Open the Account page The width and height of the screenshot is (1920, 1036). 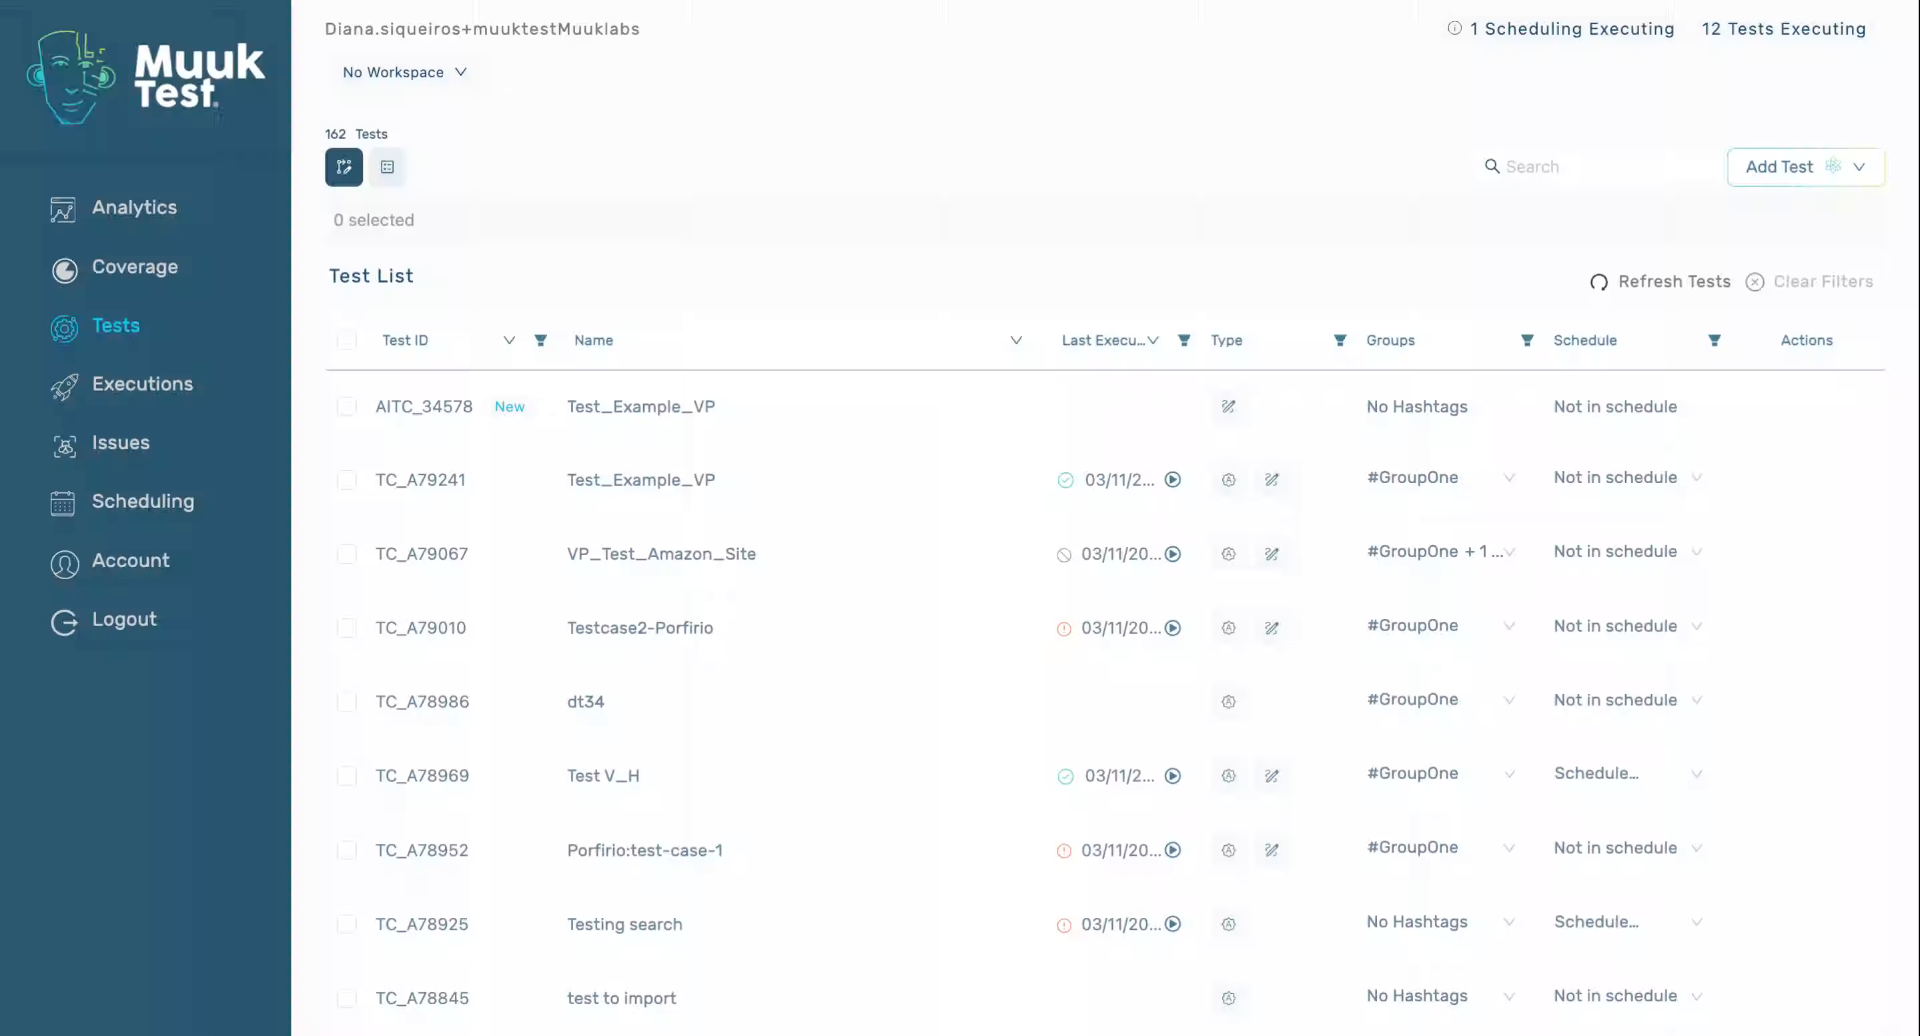tap(109, 561)
